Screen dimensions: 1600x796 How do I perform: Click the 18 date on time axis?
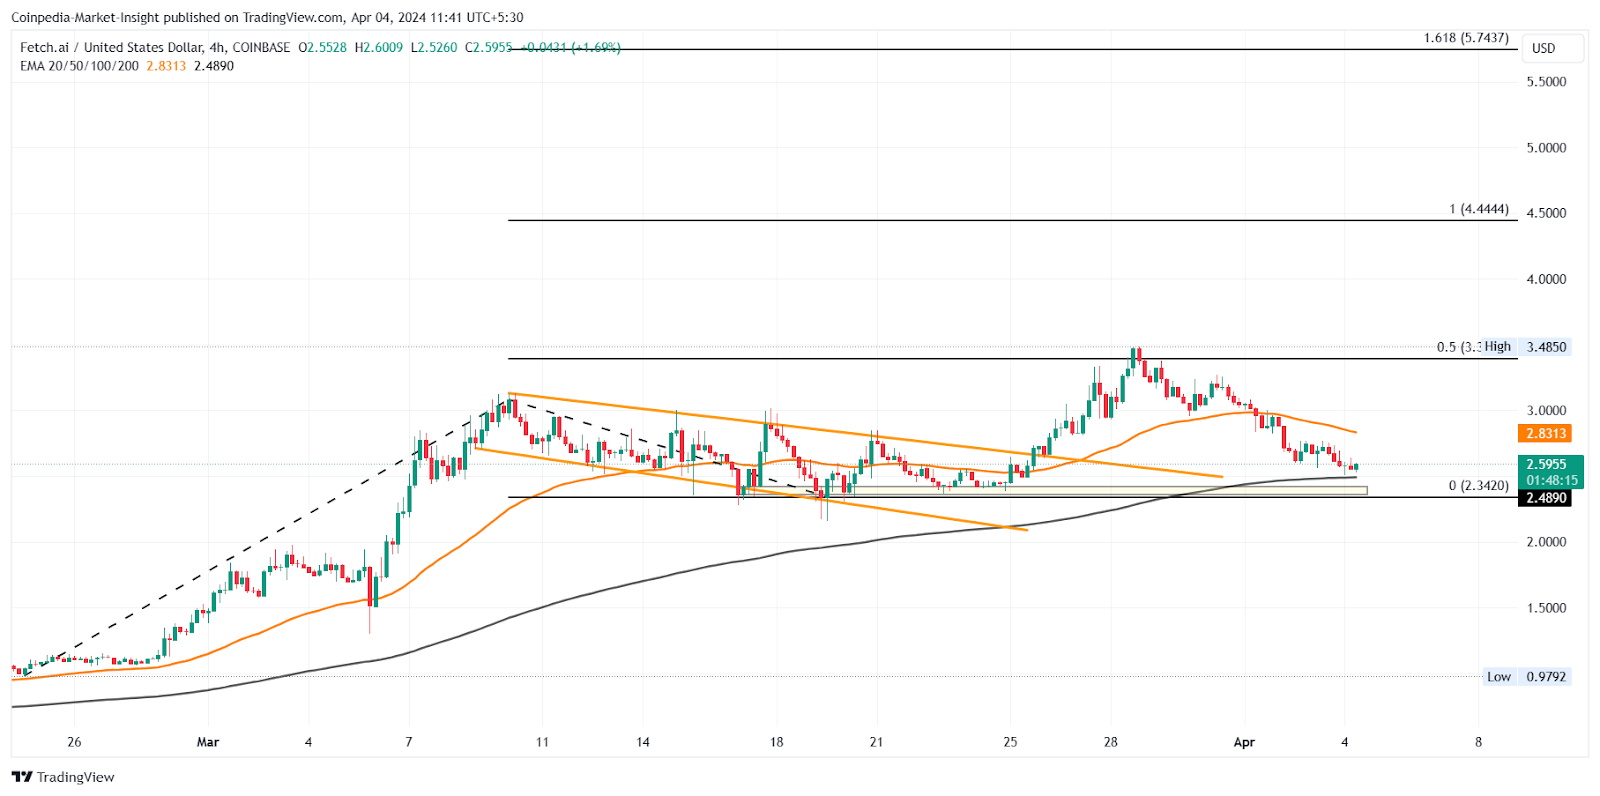click(x=777, y=742)
